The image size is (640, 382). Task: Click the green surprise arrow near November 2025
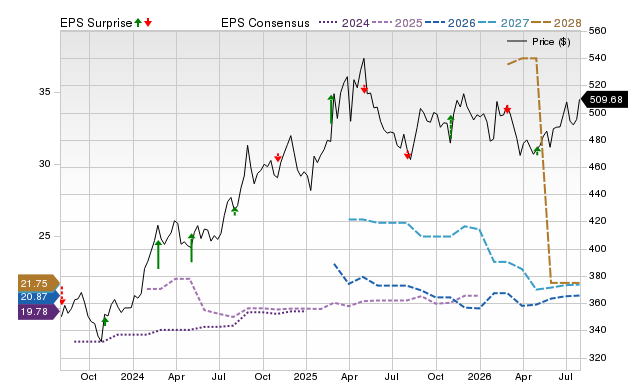451,127
